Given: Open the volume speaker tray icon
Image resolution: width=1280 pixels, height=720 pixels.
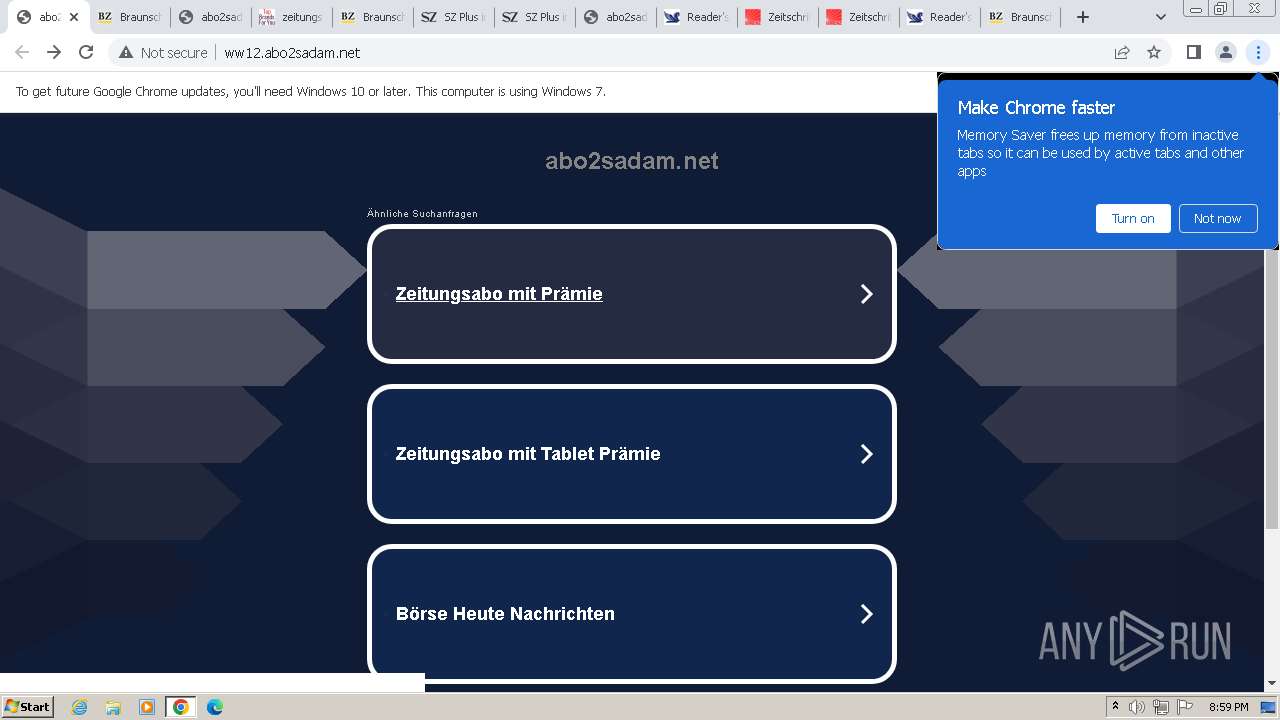Looking at the screenshot, I should coord(1137,707).
